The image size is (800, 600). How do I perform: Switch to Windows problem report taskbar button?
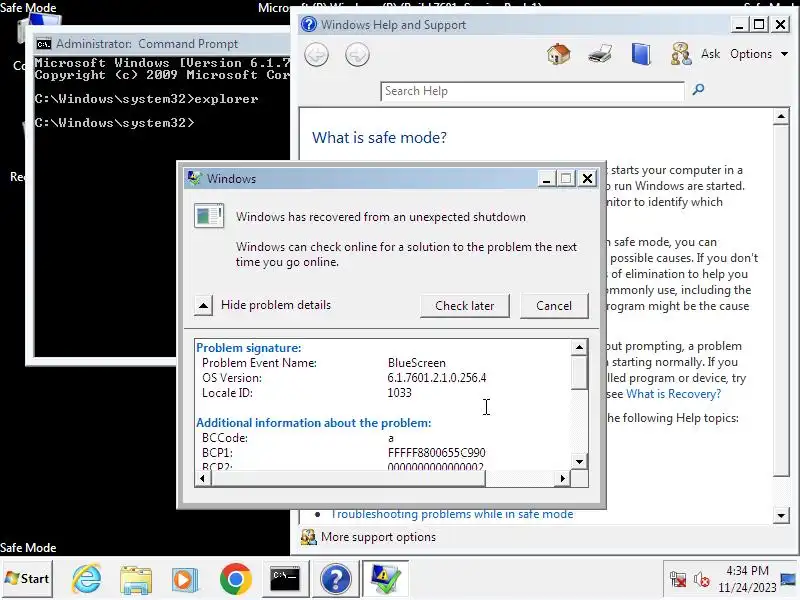coord(385,579)
